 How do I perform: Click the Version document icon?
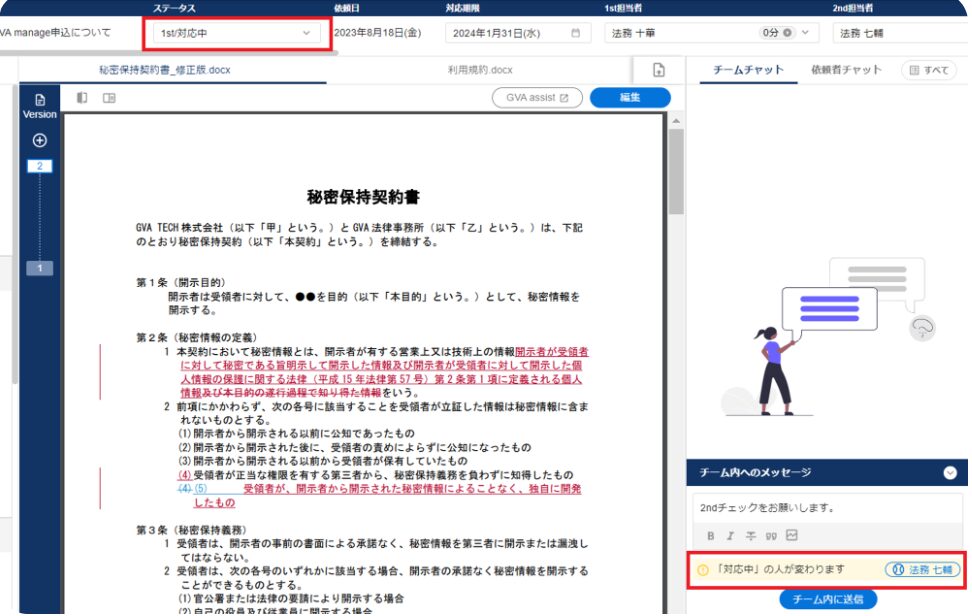click(x=40, y=100)
